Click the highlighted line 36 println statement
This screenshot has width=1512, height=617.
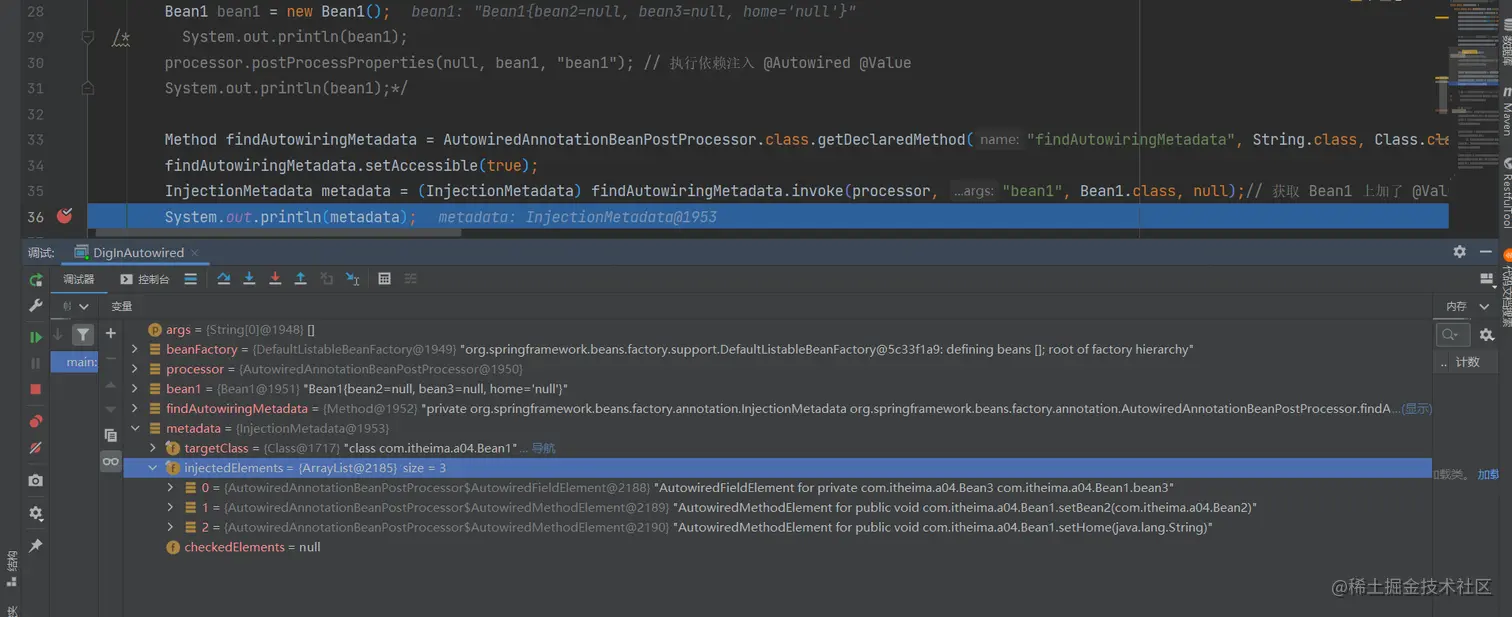pos(290,217)
